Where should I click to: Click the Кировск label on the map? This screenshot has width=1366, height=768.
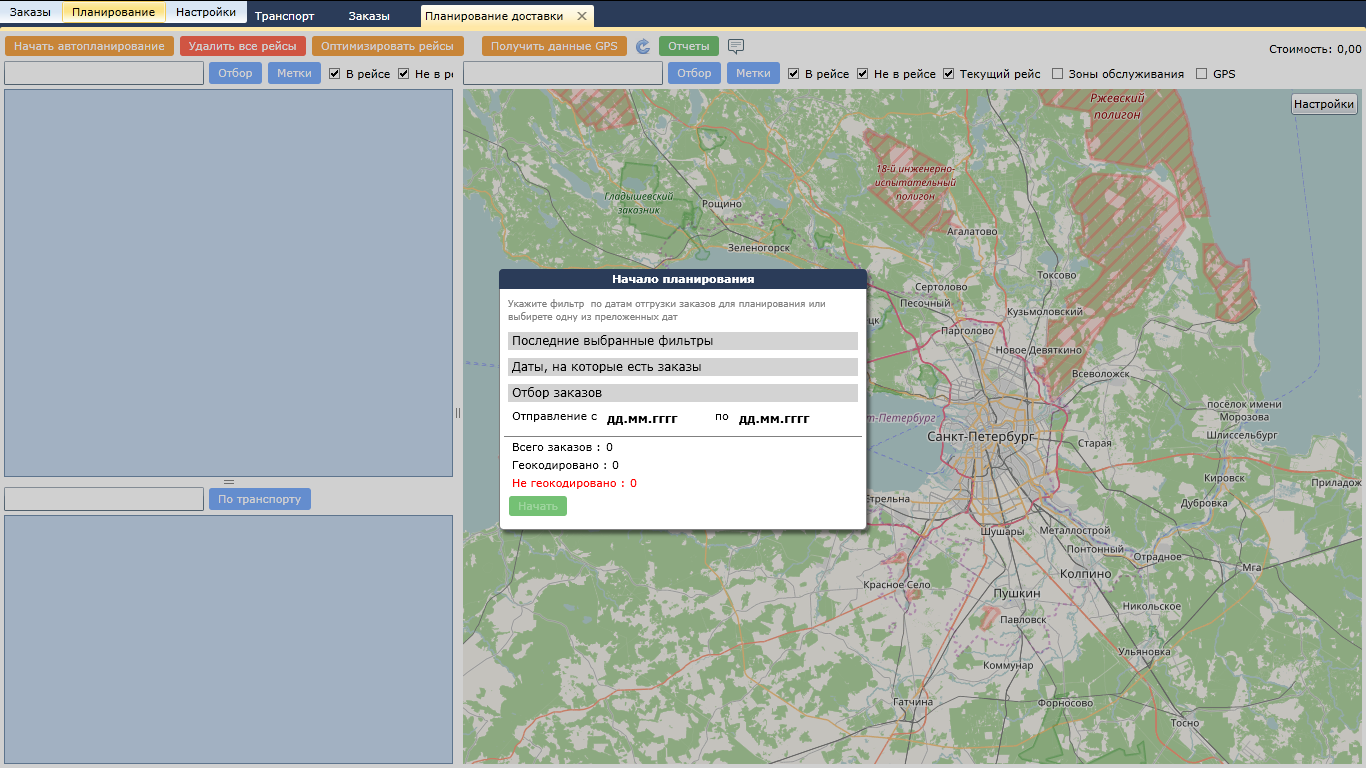[x=1225, y=479]
